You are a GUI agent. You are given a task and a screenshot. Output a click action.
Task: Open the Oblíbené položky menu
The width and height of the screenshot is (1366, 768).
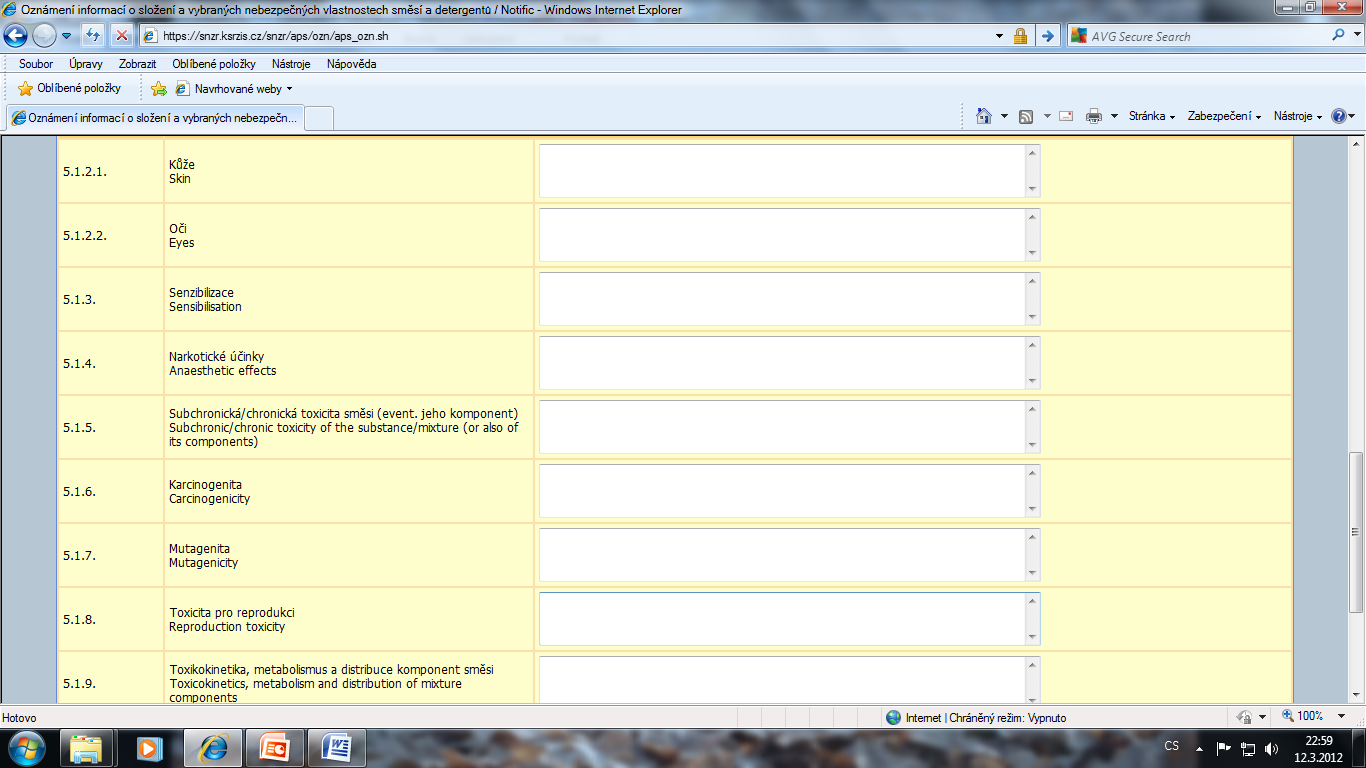(x=214, y=63)
